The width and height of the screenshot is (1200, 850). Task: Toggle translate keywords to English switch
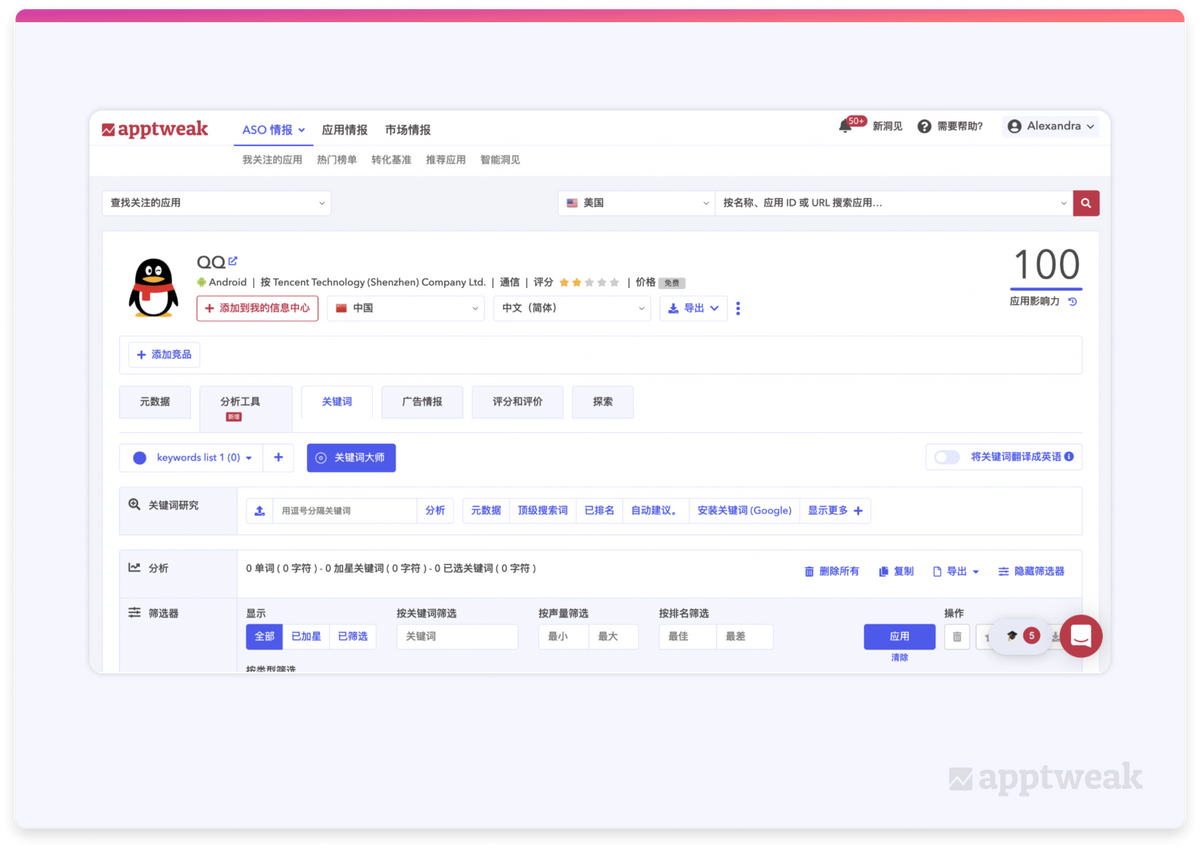click(x=946, y=457)
